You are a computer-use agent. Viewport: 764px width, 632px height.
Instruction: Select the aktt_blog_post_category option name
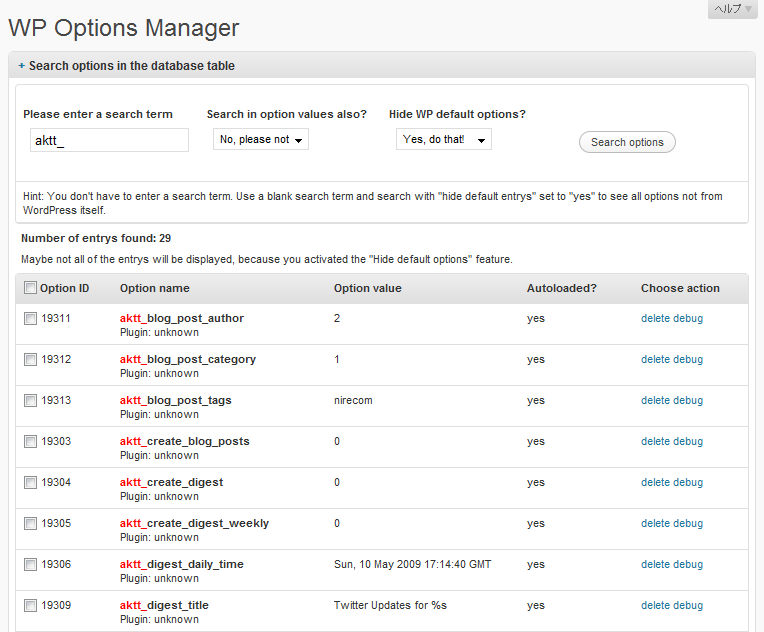click(188, 359)
